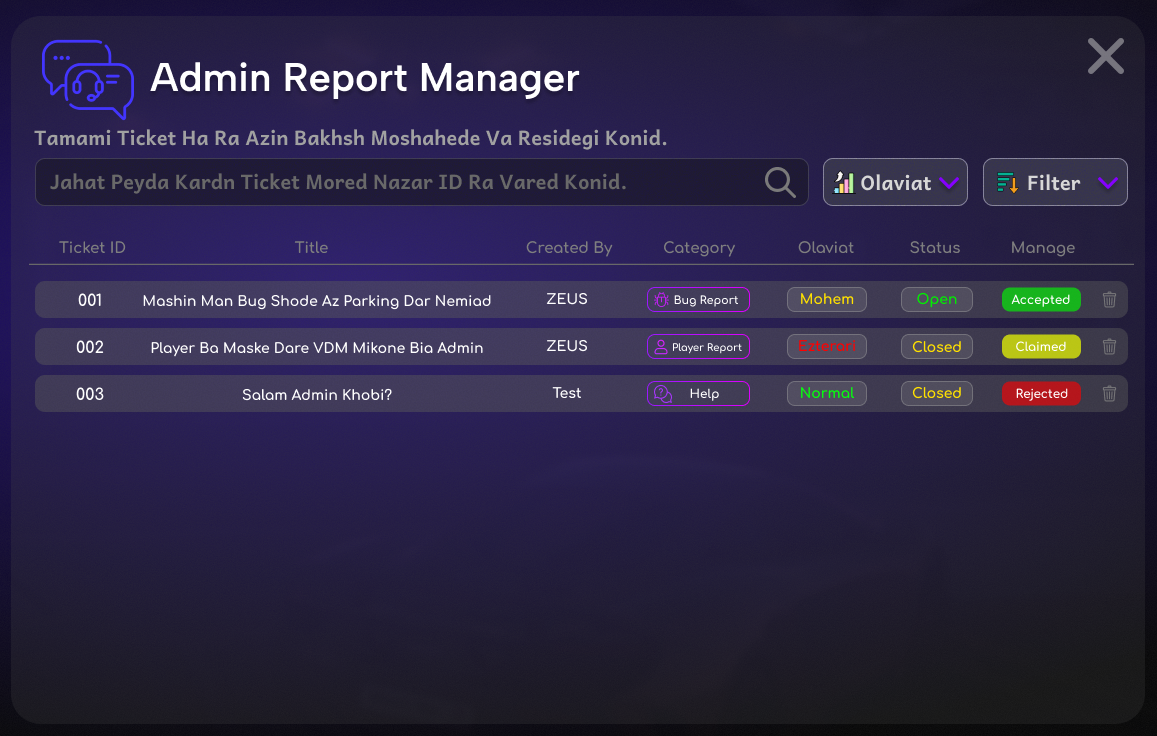The width and height of the screenshot is (1157, 736).
Task: Delete ticket 002 with the trash icon
Action: coord(1109,347)
